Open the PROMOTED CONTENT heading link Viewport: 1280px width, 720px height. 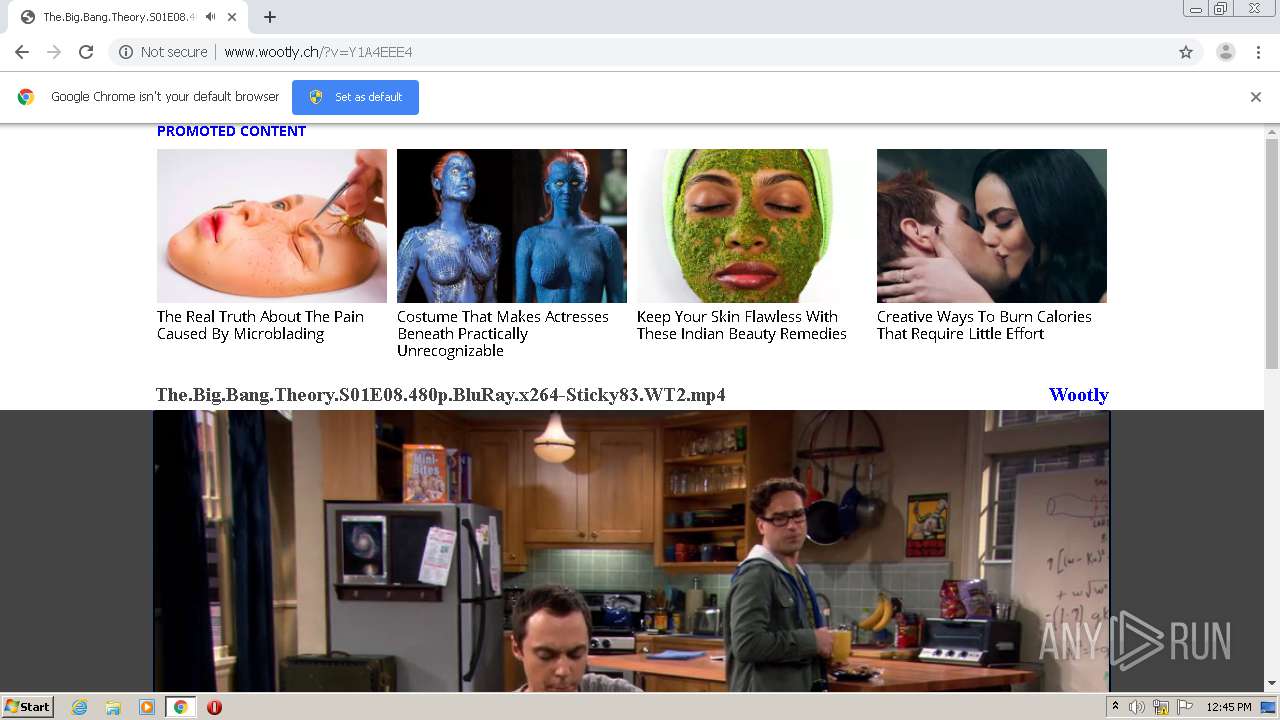point(231,131)
